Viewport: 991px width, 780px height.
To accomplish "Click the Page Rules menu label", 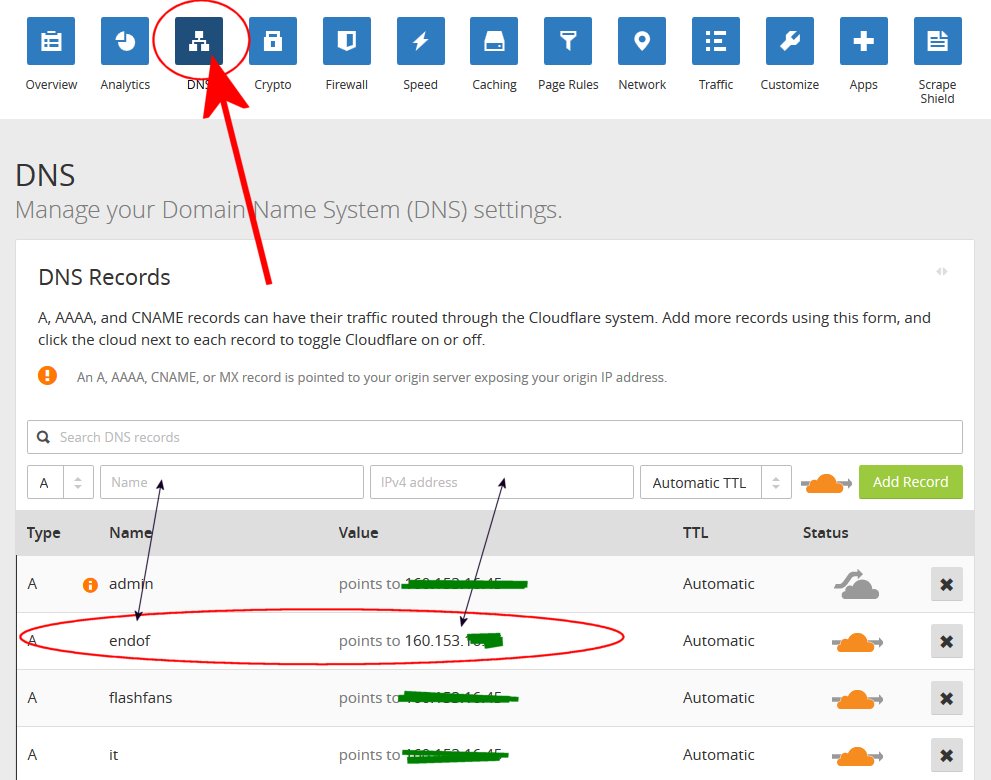I will 568,85.
